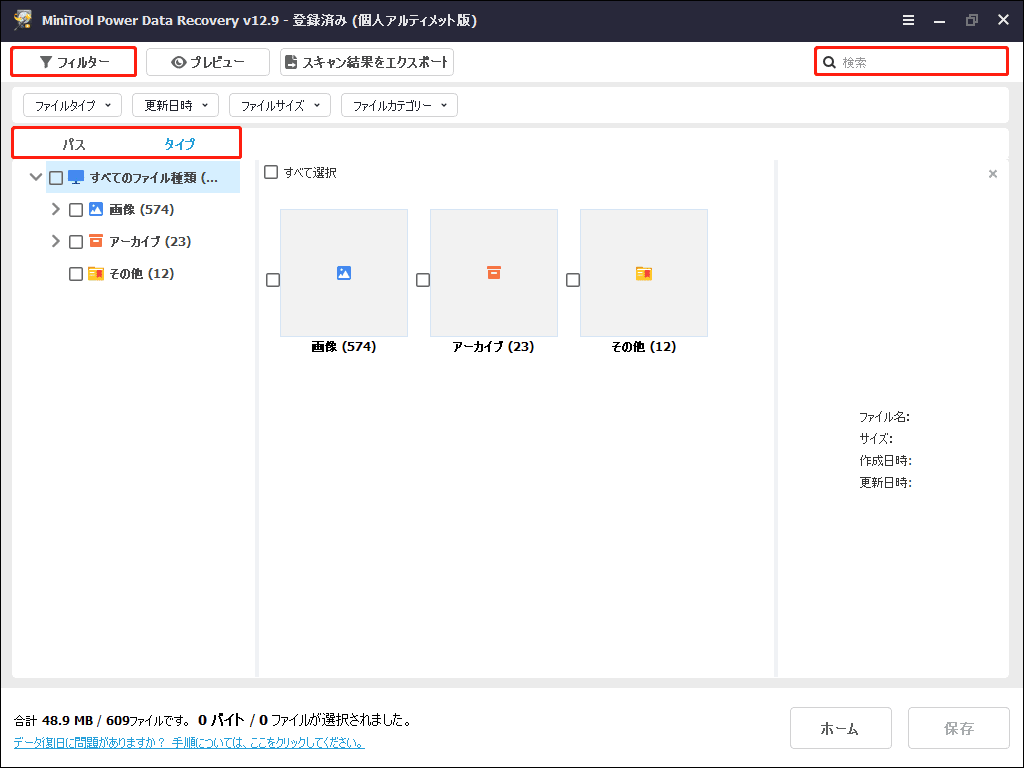
Task: Open the アーカイブ (23) thumbnail tile
Action: 494,273
